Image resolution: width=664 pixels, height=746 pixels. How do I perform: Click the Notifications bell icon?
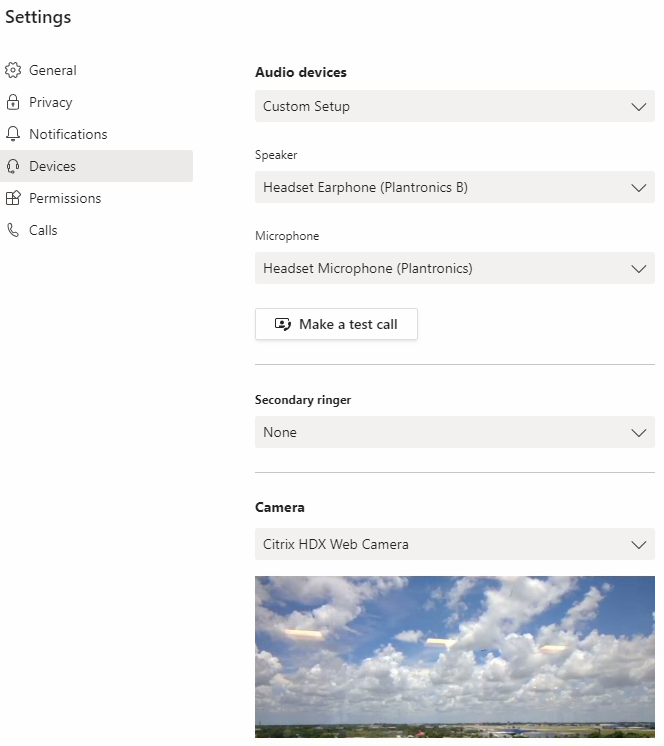point(13,135)
